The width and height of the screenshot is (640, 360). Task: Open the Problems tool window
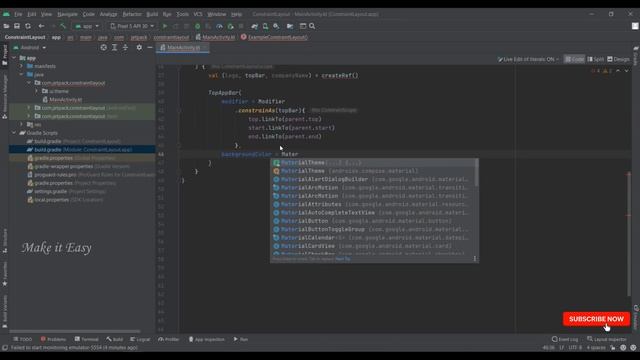[x=53, y=339]
